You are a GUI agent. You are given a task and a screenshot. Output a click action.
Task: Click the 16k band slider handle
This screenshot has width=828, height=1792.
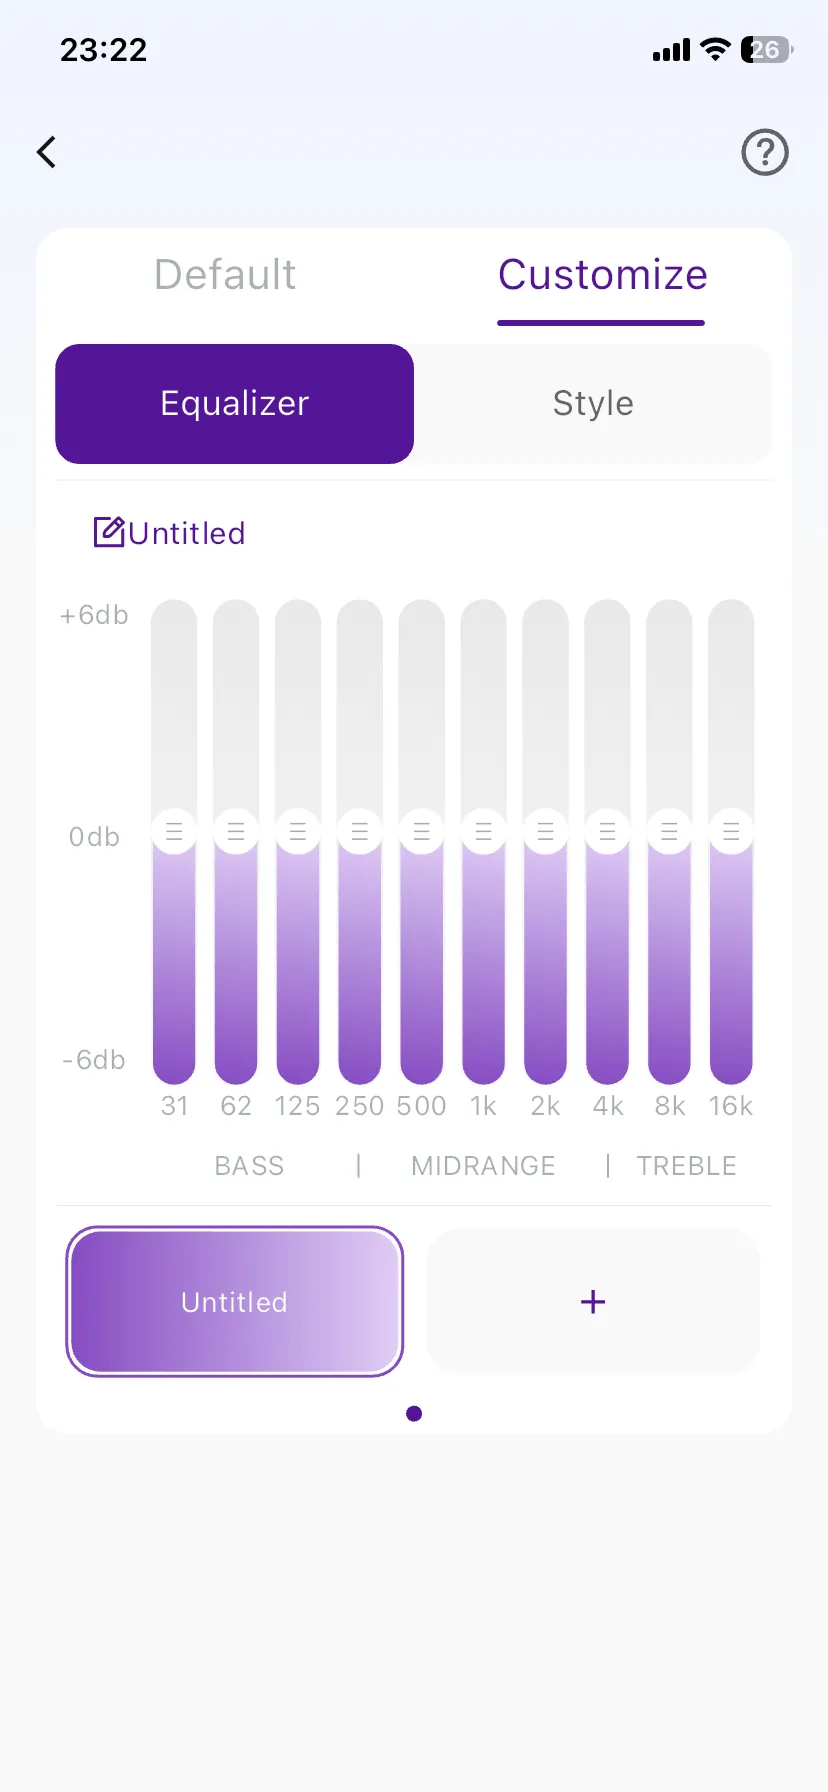tap(731, 831)
